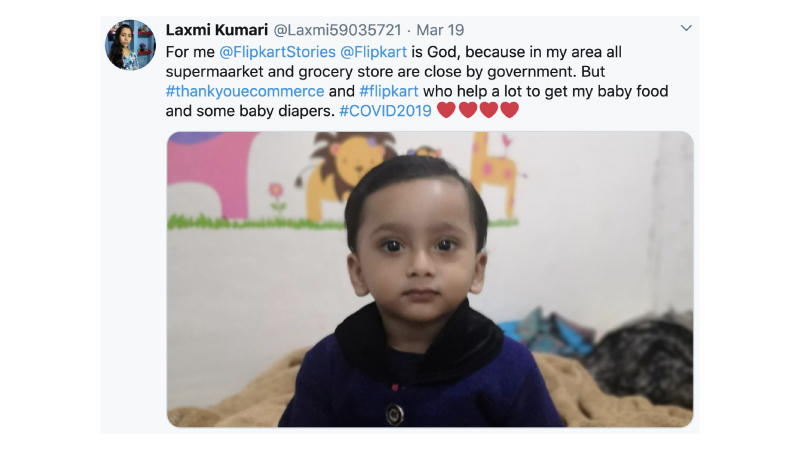800x450 pixels.
Task: Click Laxmi Kumari's round profile avatar
Action: pos(131,45)
